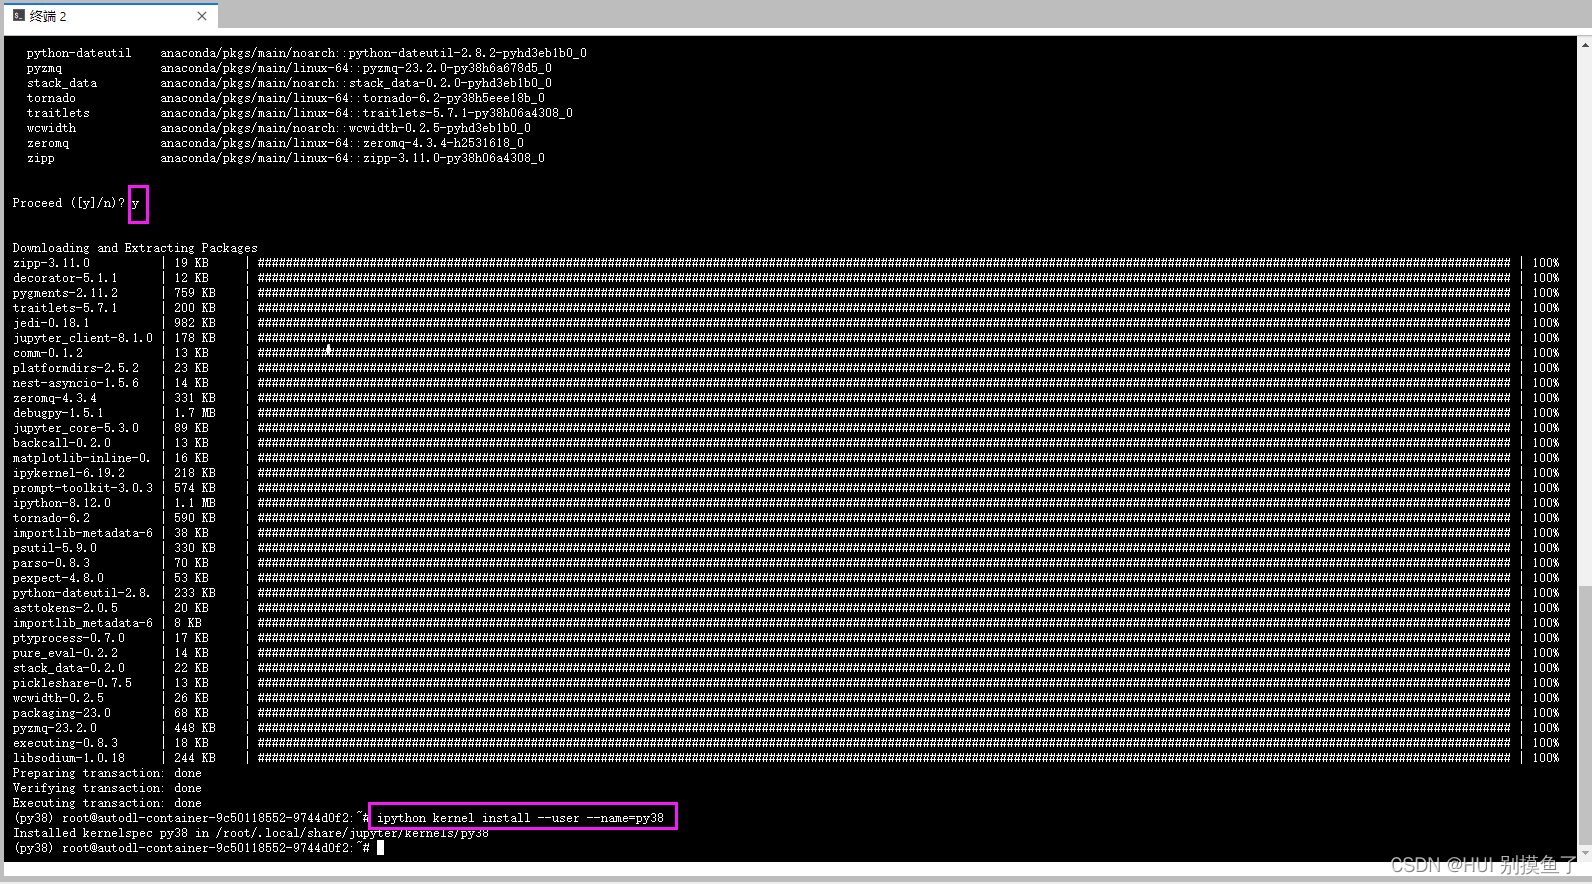Screen dimensions: 1592x884
Task: Click the 'prompt-toolkit-3.0.3' package name
Action: click(x=83, y=488)
